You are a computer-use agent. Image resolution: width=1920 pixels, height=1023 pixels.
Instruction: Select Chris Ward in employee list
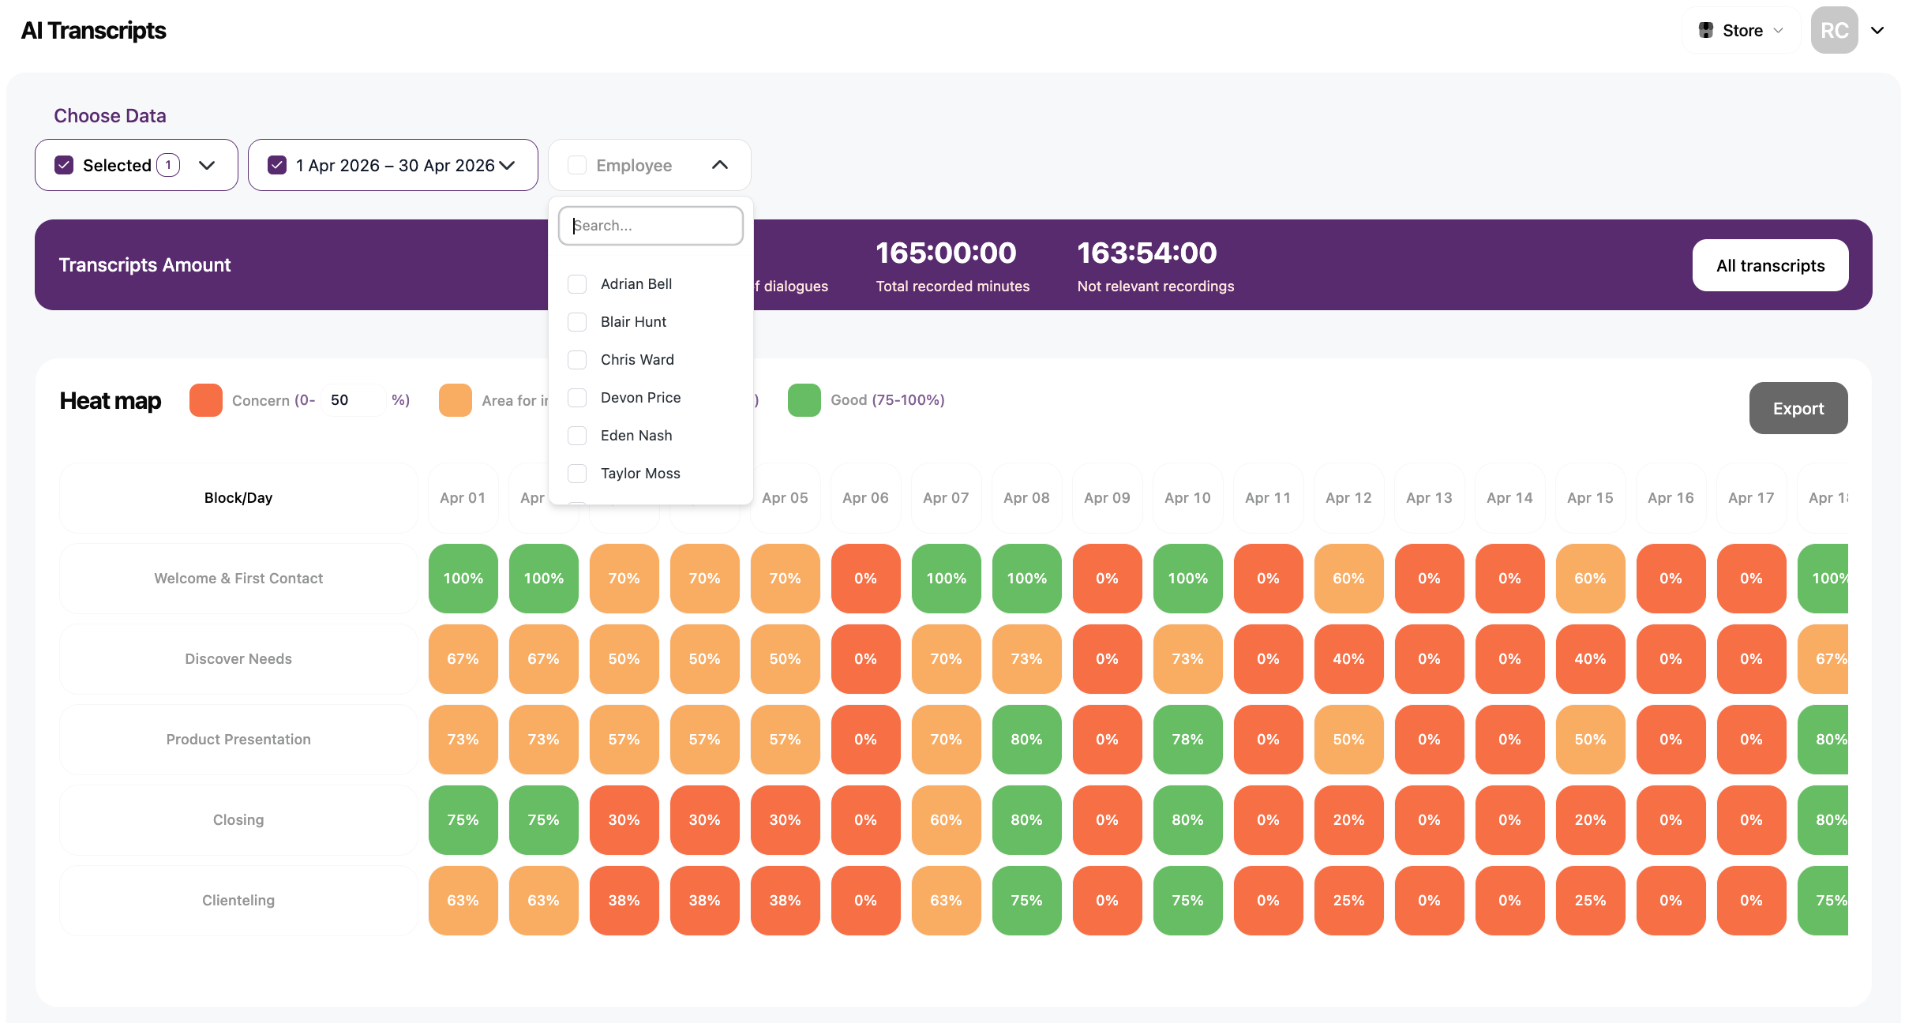[637, 360]
